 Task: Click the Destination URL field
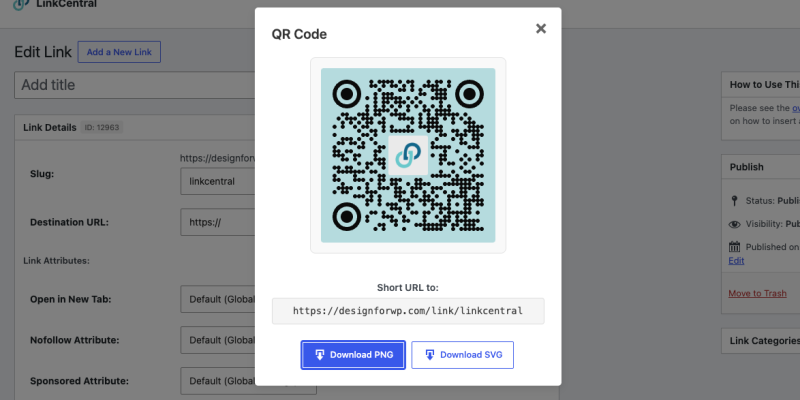[x=218, y=222]
